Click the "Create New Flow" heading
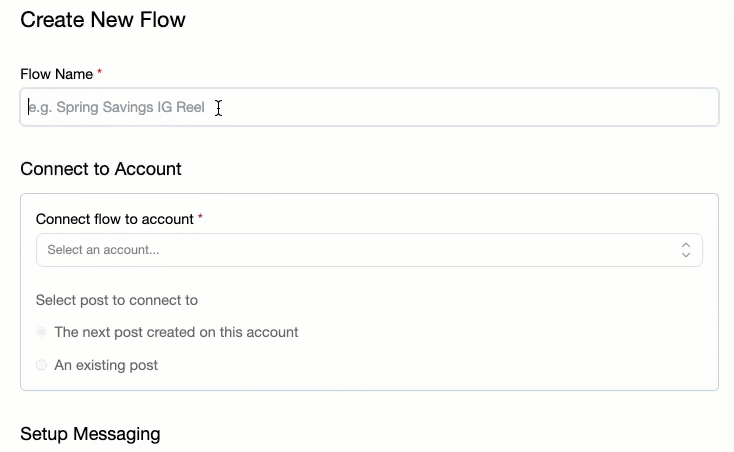Viewport: 734px width, 452px height. point(103,20)
